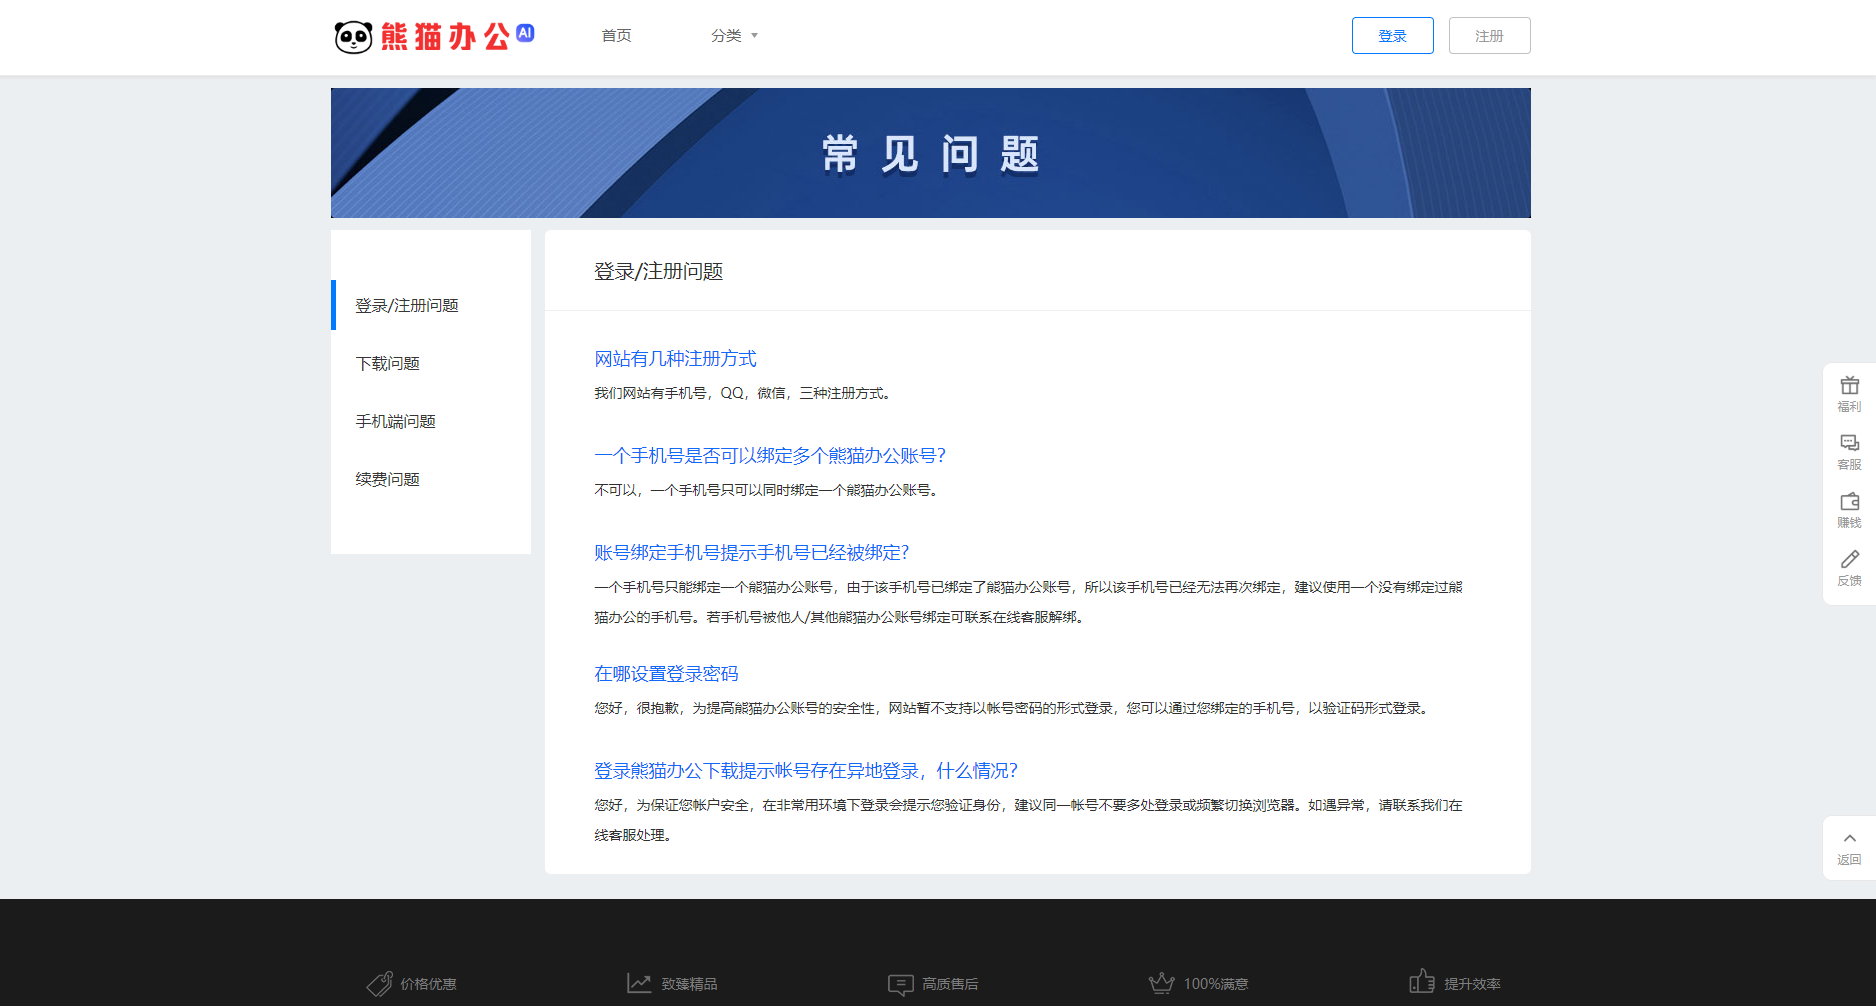The height and width of the screenshot is (1006, 1876).
Task: Click the 登录 button
Action: pos(1392,34)
